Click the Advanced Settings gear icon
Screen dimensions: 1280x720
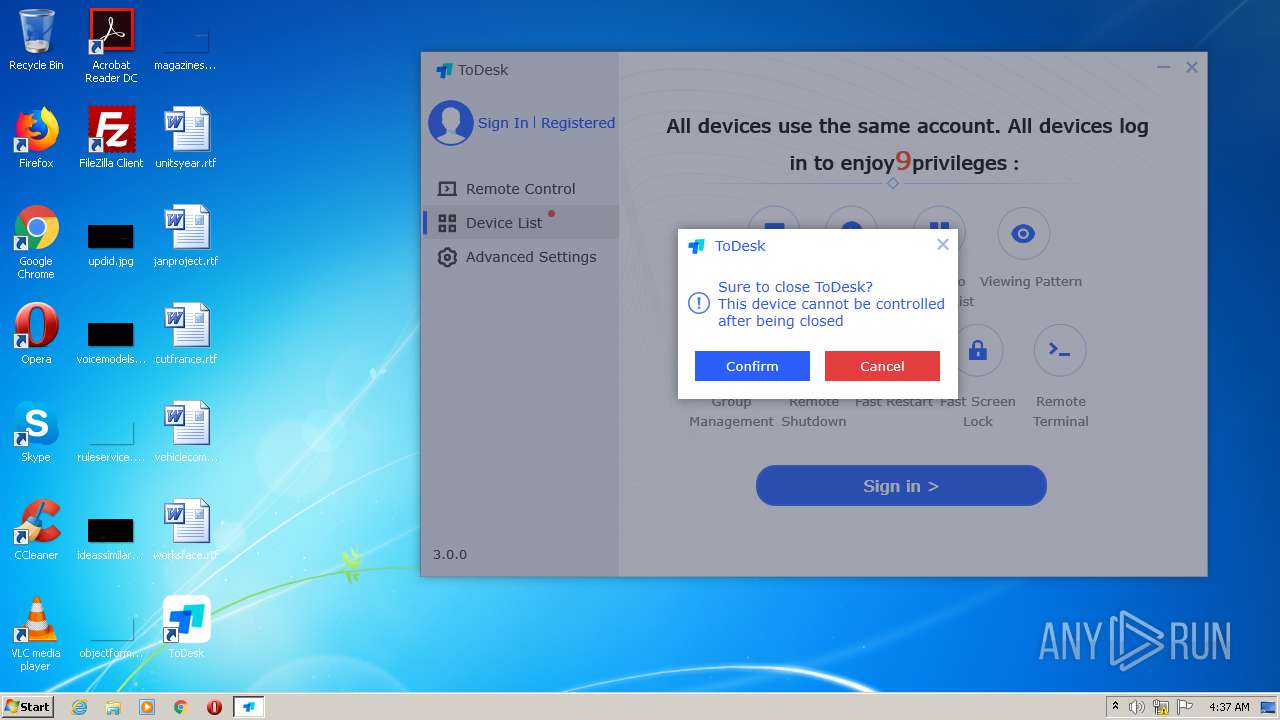[x=447, y=257]
